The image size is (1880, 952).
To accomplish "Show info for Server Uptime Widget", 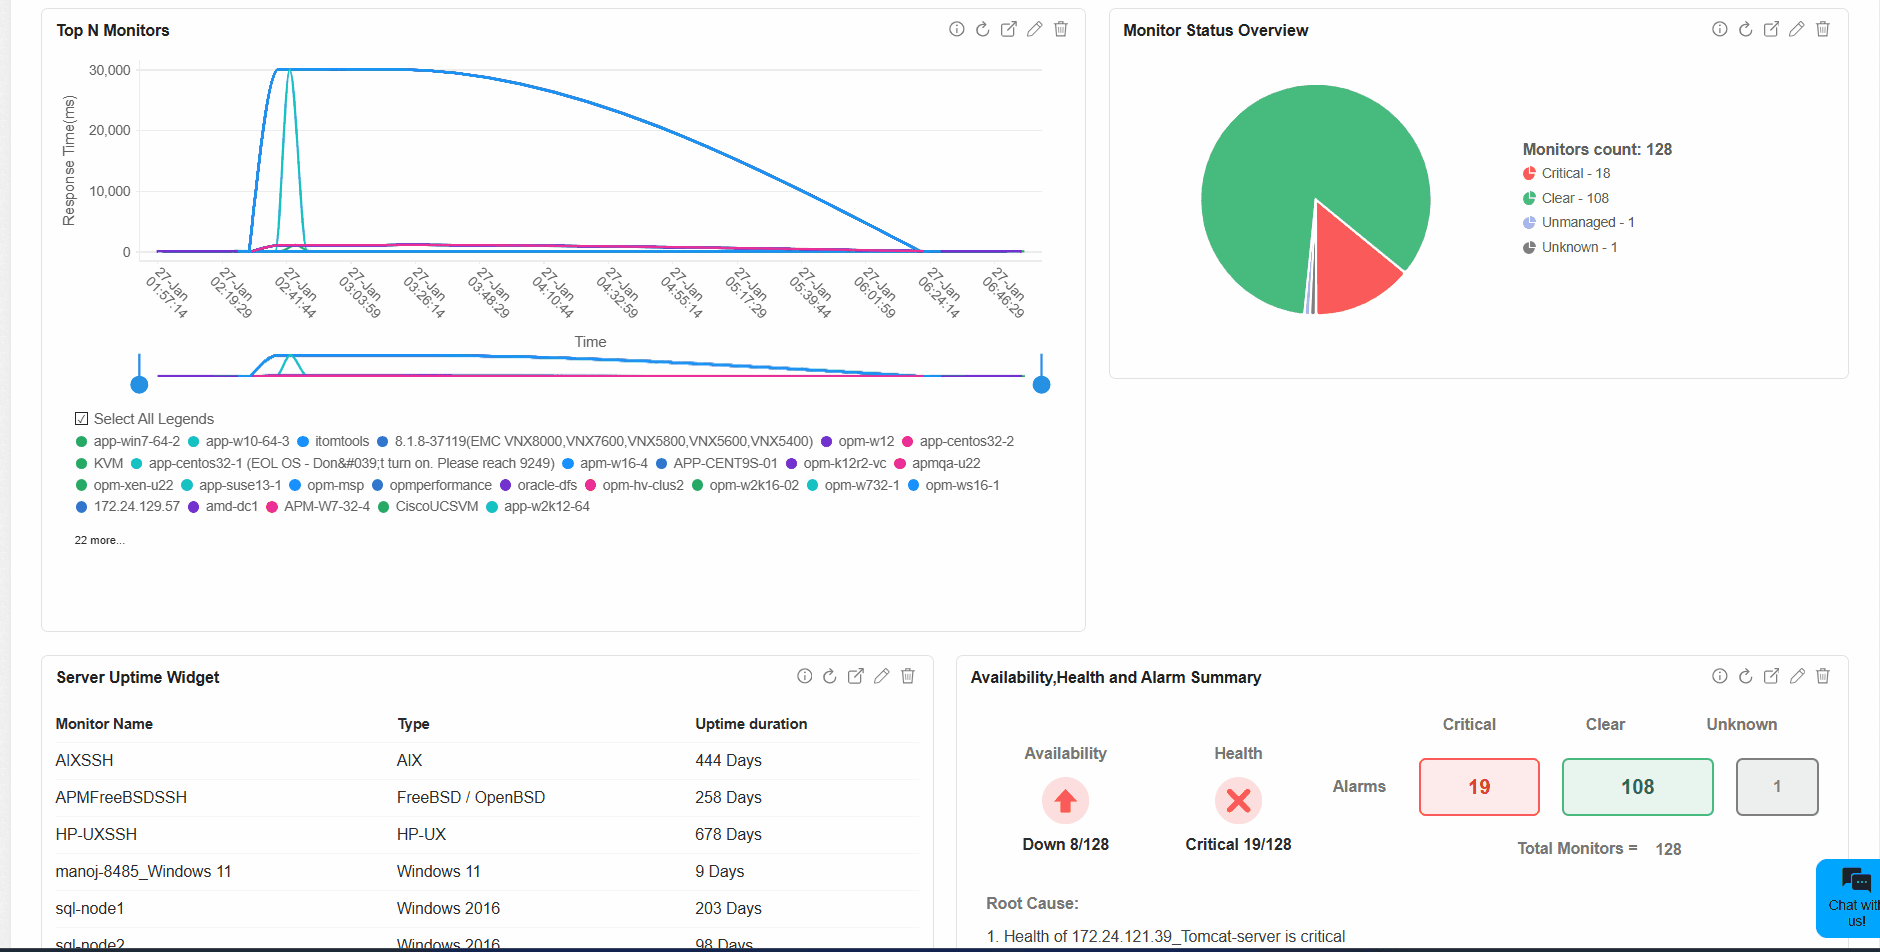I will pos(804,677).
